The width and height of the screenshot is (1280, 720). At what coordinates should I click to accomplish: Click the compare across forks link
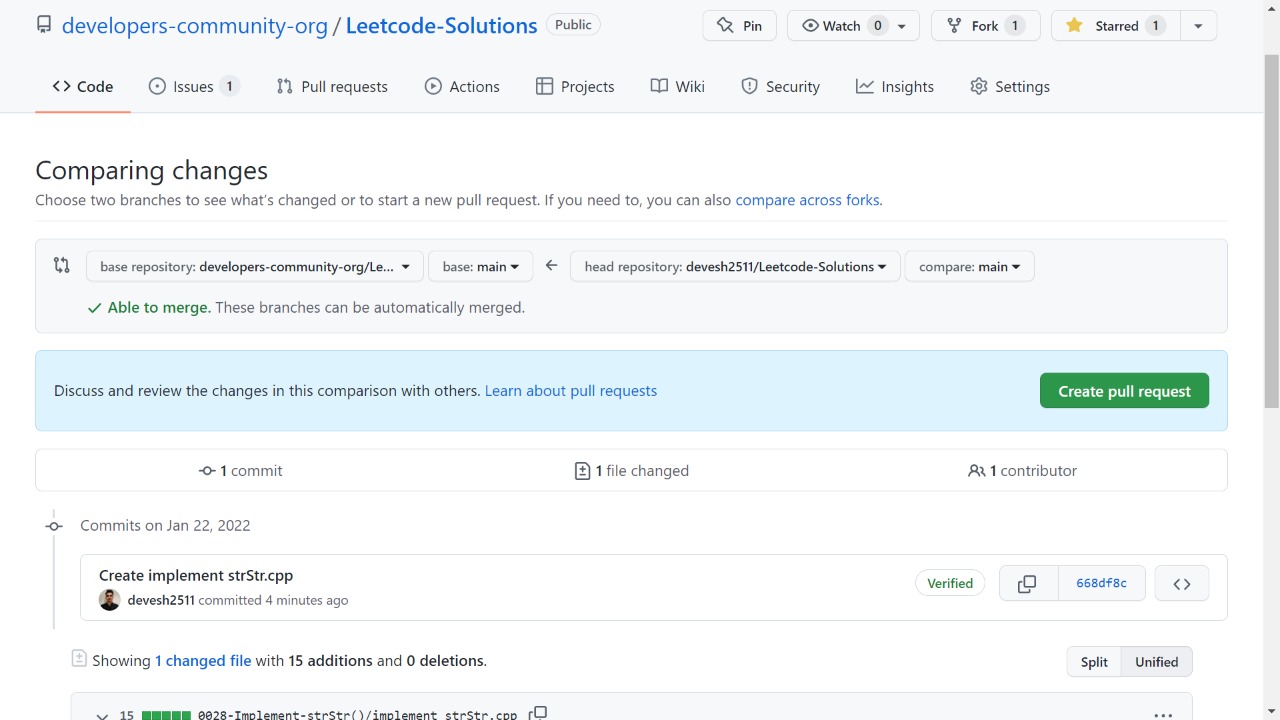808,200
